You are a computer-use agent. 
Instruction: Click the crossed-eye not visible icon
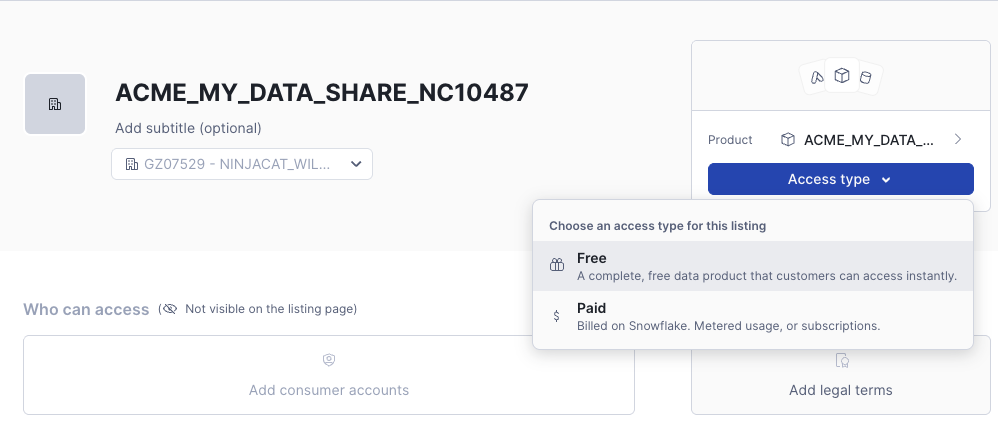click(x=169, y=309)
